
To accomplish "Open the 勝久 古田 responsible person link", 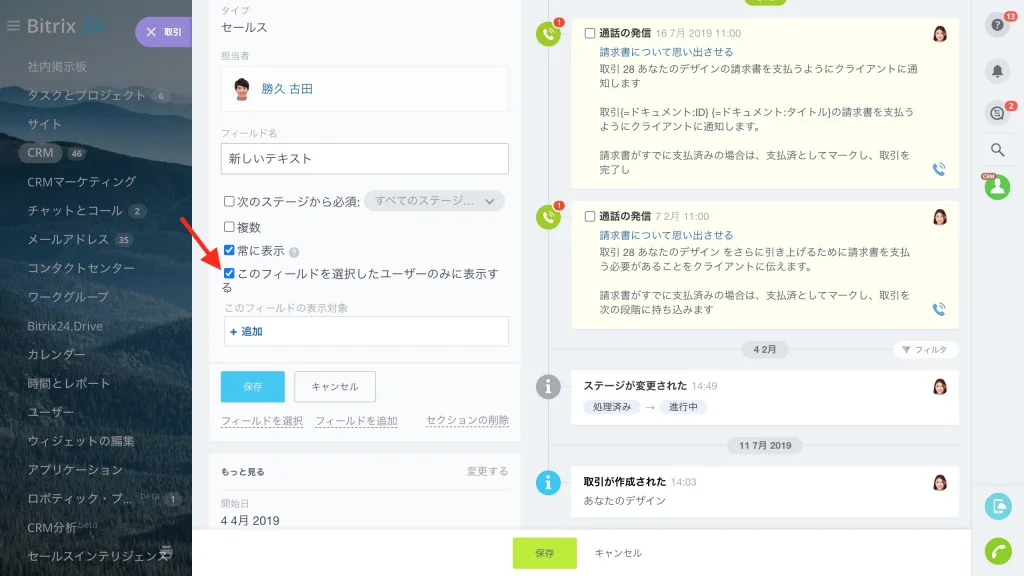I will click(287, 89).
